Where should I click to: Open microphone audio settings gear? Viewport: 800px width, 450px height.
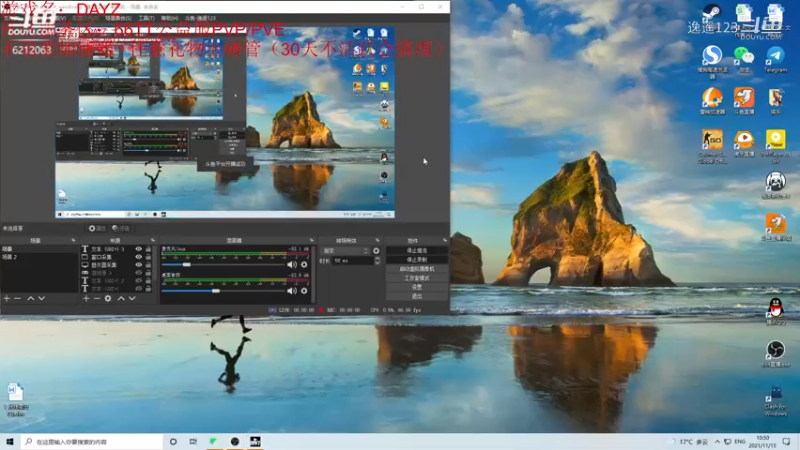pos(304,265)
